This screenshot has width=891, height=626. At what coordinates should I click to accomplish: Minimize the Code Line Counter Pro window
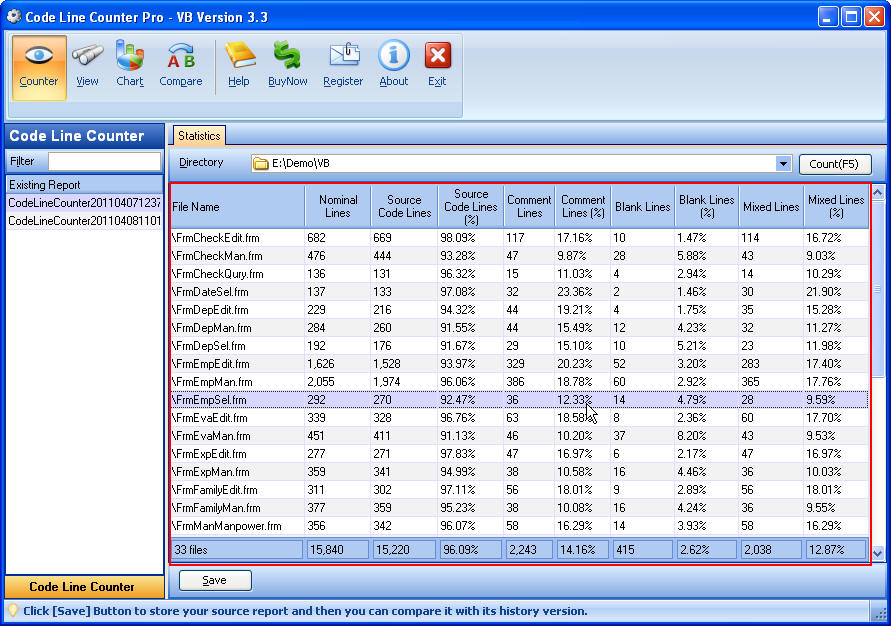828,17
